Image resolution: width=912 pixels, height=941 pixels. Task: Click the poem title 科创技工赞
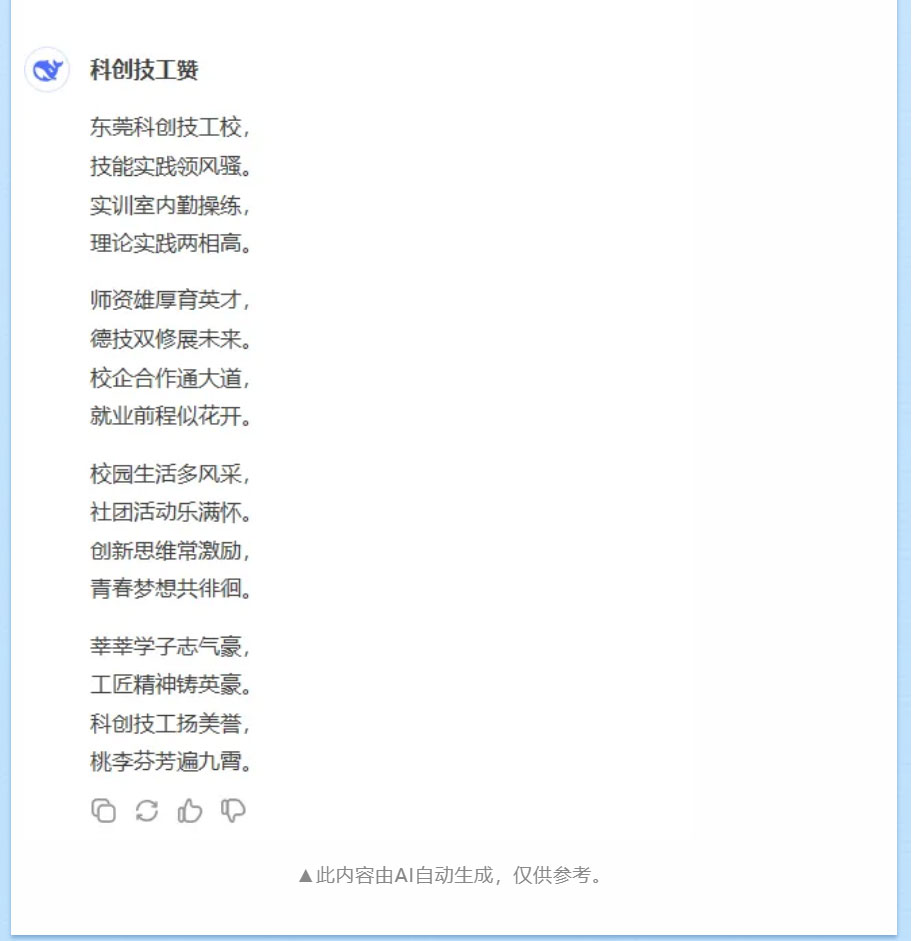pos(144,70)
